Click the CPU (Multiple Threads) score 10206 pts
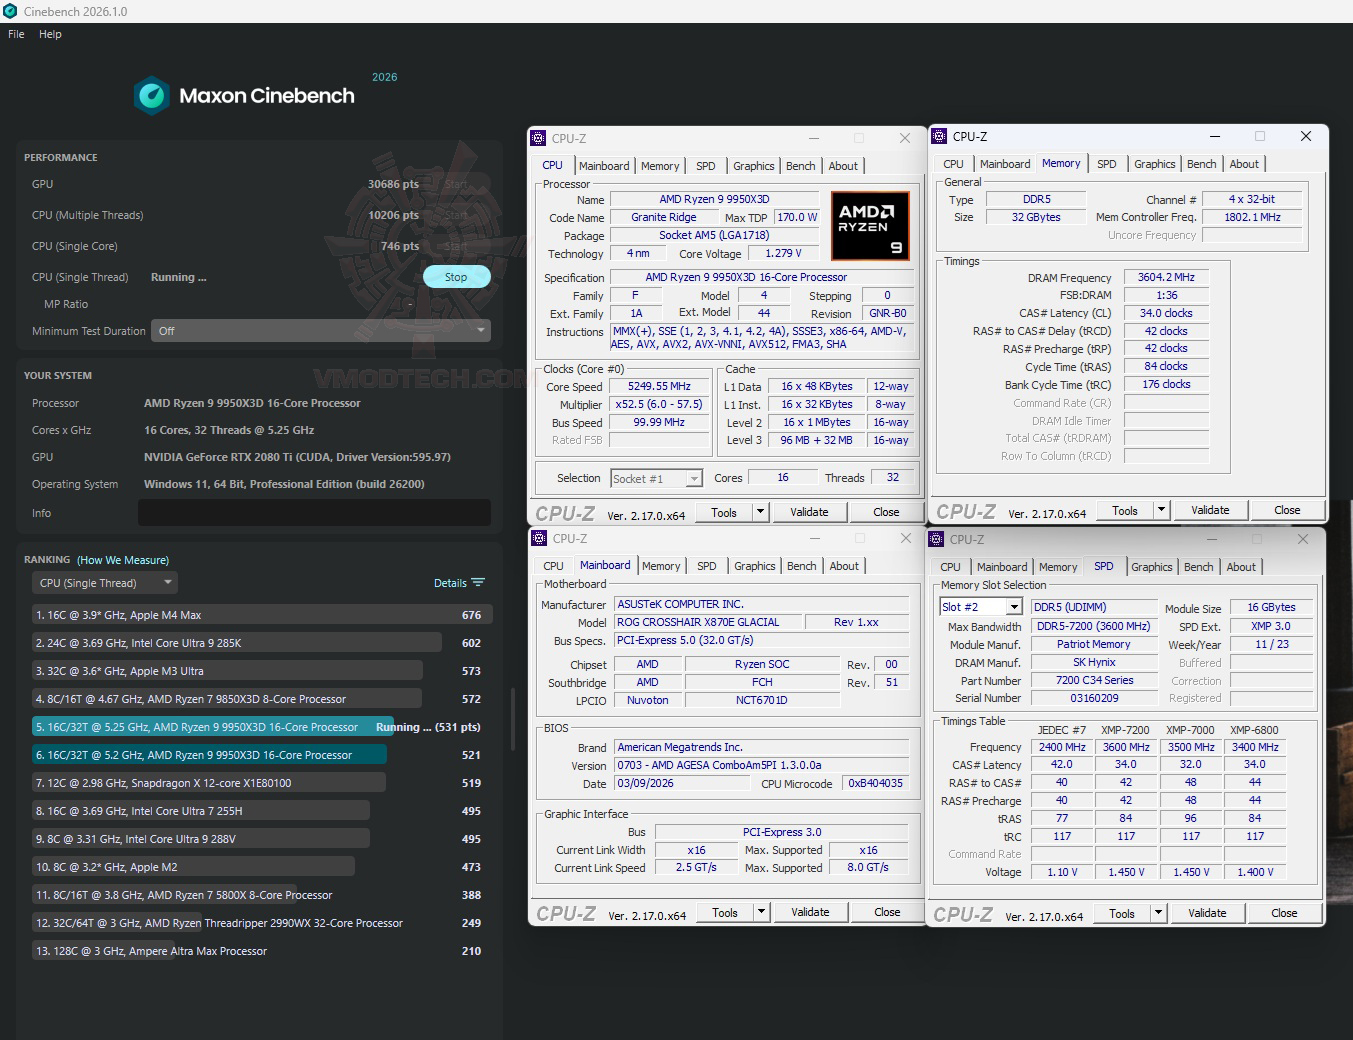The height and width of the screenshot is (1040, 1353). click(393, 215)
